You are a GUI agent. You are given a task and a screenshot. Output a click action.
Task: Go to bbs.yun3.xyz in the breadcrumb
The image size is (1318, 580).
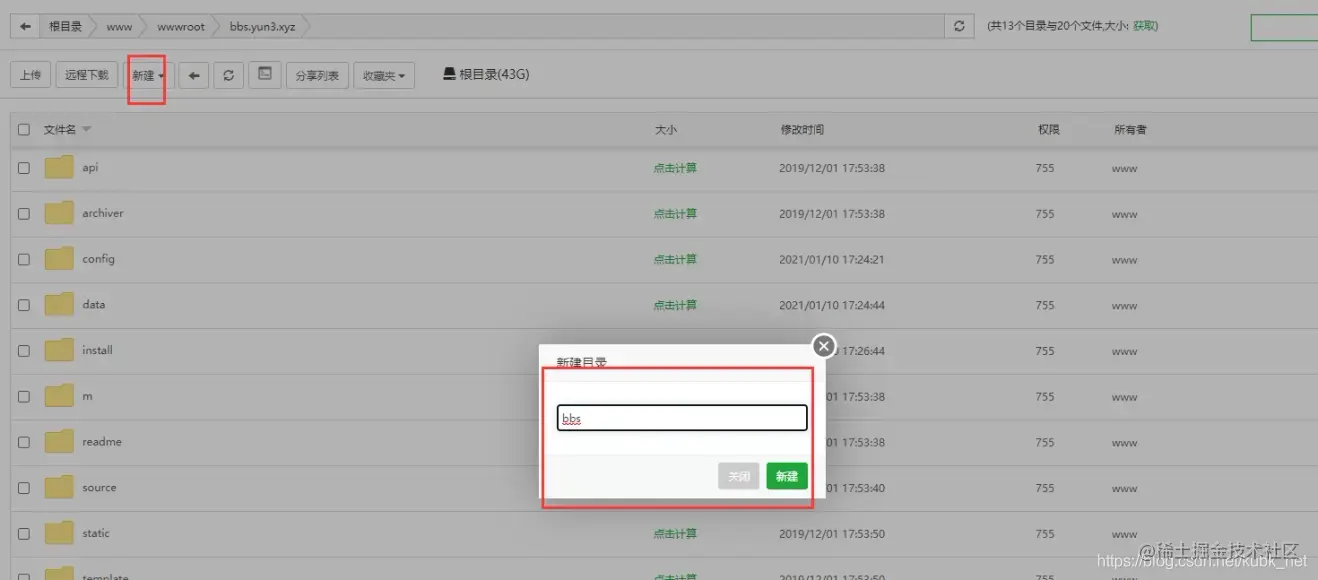(262, 27)
